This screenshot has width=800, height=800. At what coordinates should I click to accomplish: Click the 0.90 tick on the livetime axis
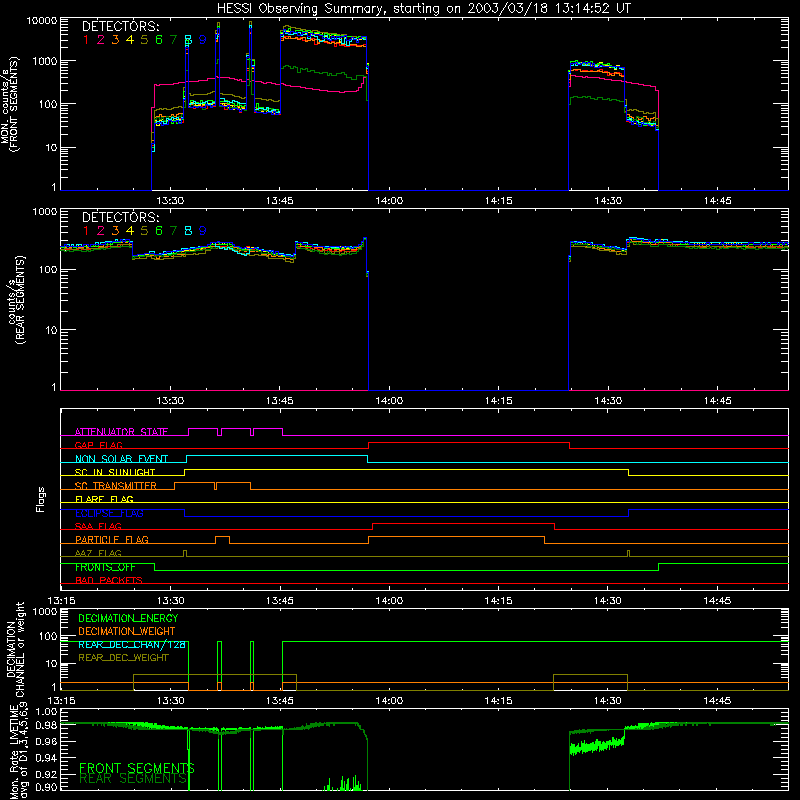[47, 787]
